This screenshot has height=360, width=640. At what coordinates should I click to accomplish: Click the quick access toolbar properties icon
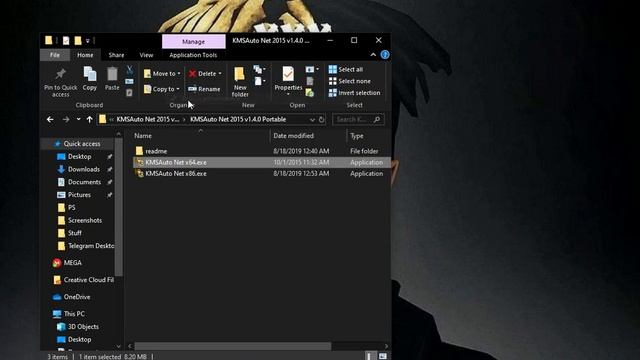click(x=66, y=40)
